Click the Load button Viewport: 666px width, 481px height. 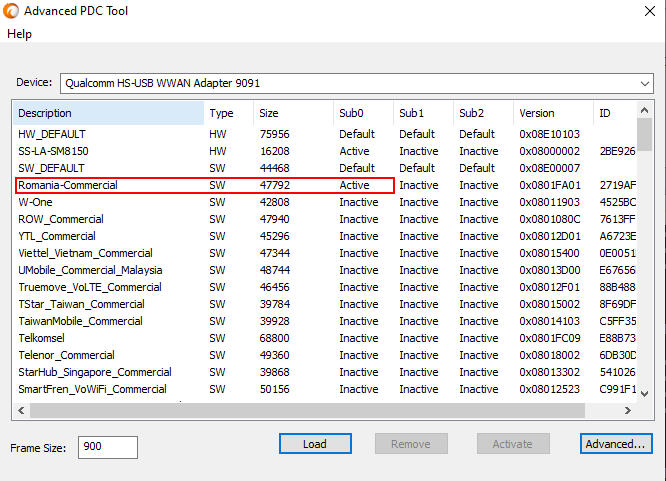tap(315, 444)
